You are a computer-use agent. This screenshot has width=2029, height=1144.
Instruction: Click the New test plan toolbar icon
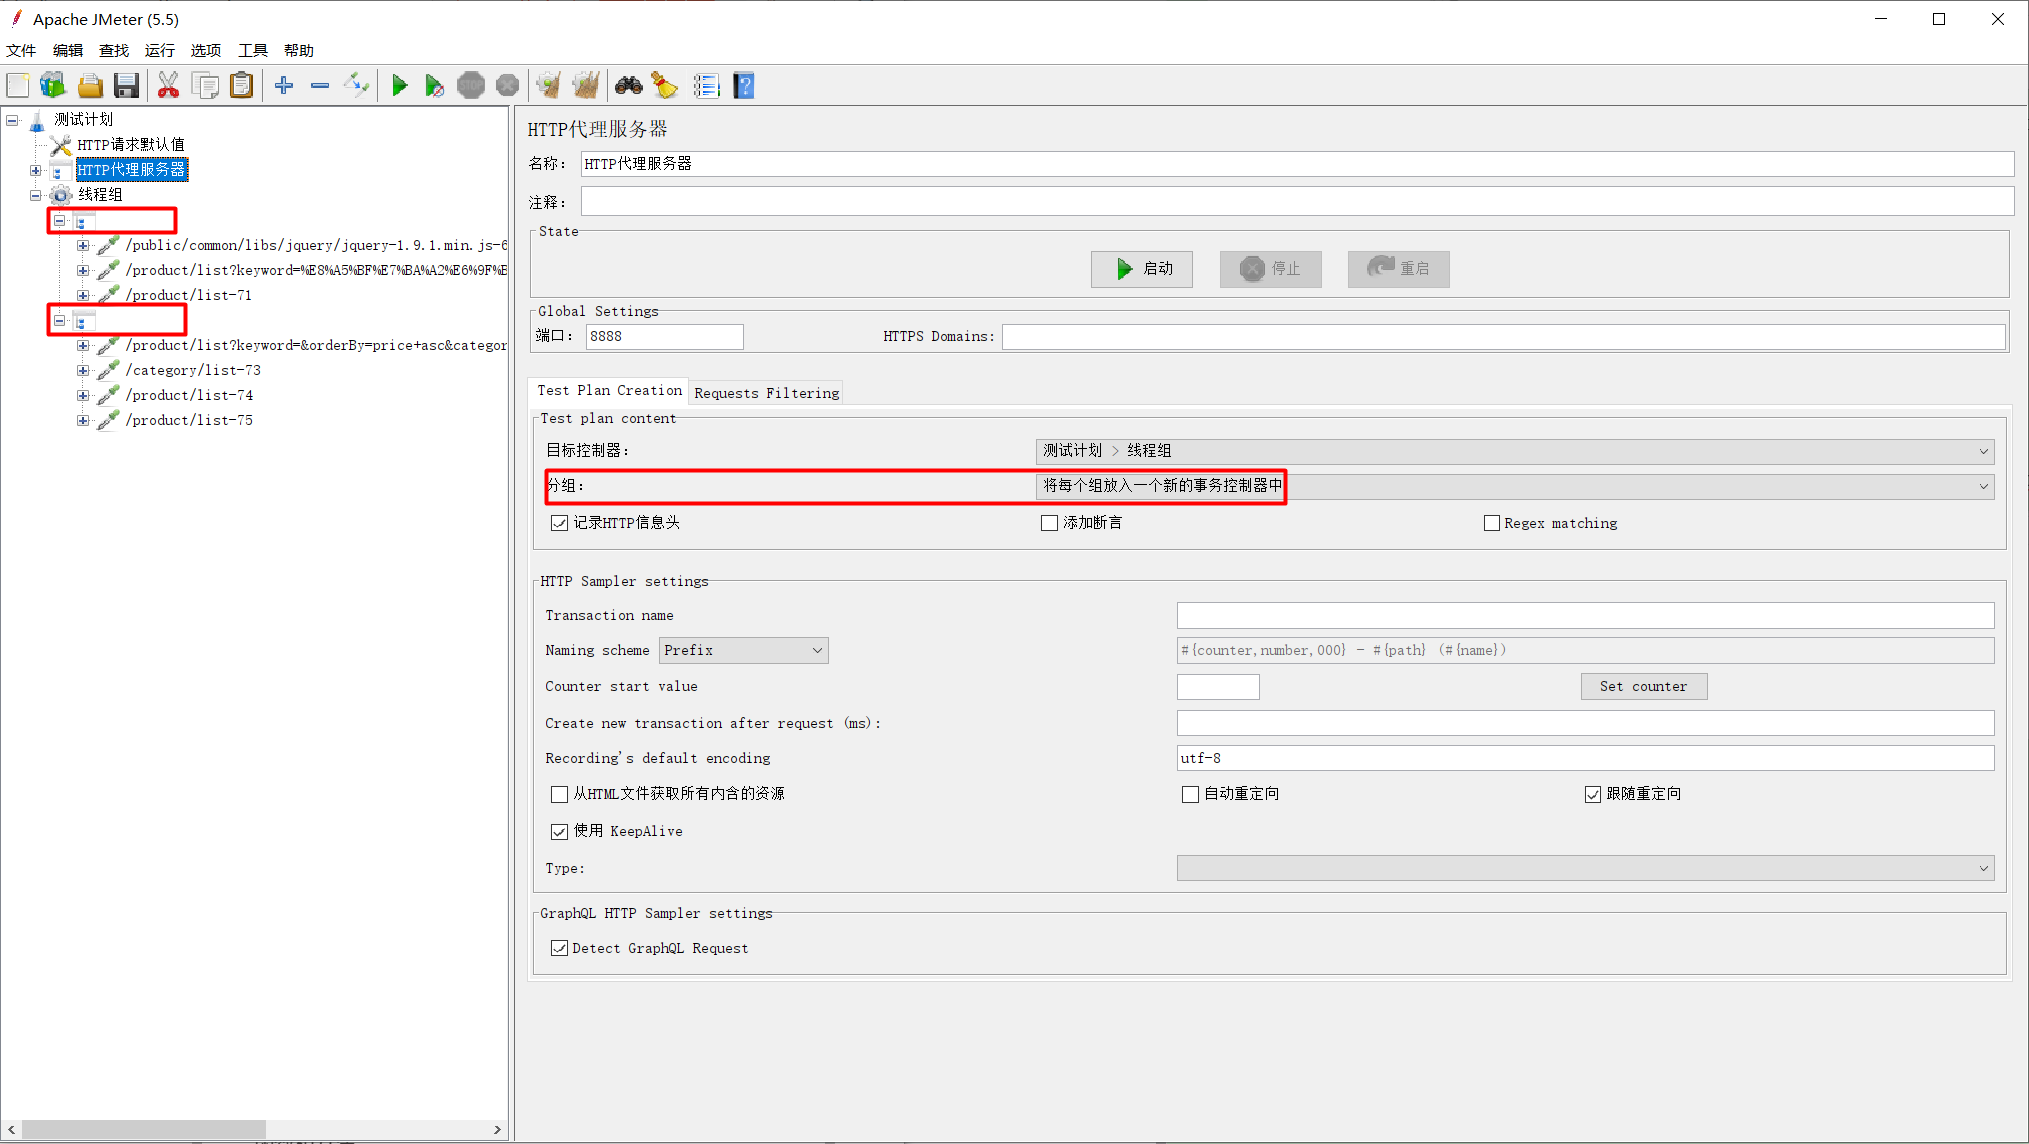coord(18,86)
